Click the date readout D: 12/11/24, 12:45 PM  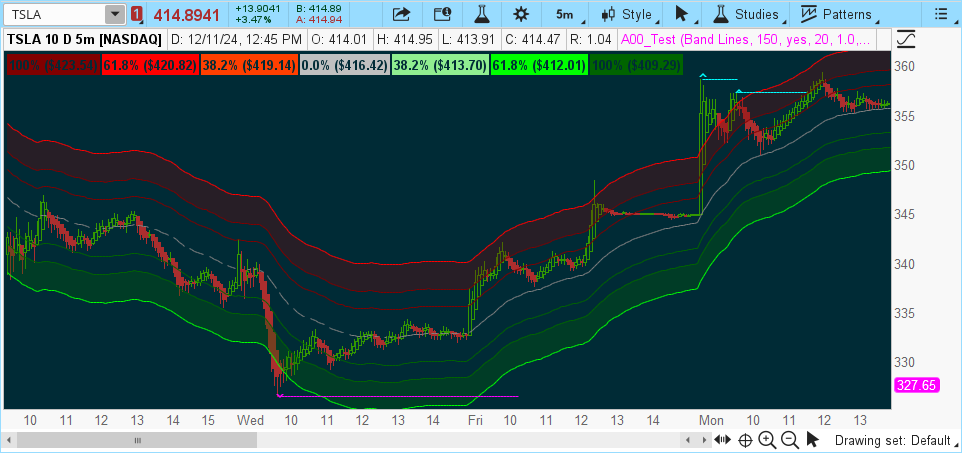(x=236, y=40)
